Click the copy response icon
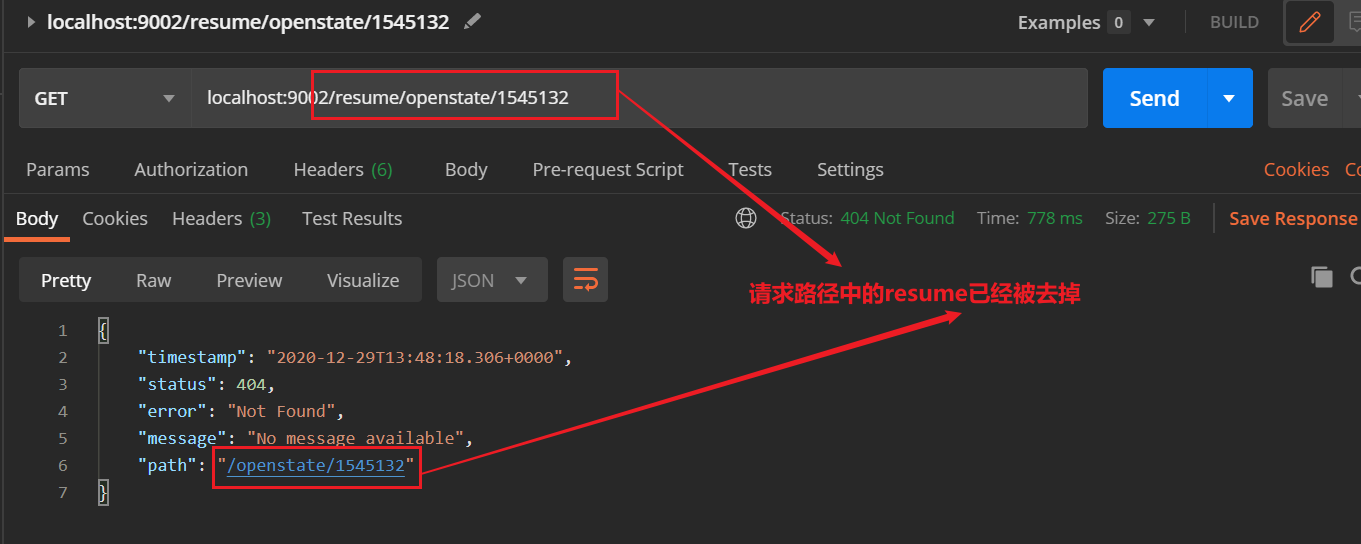This screenshot has height=544, width=1361. coord(1322,278)
